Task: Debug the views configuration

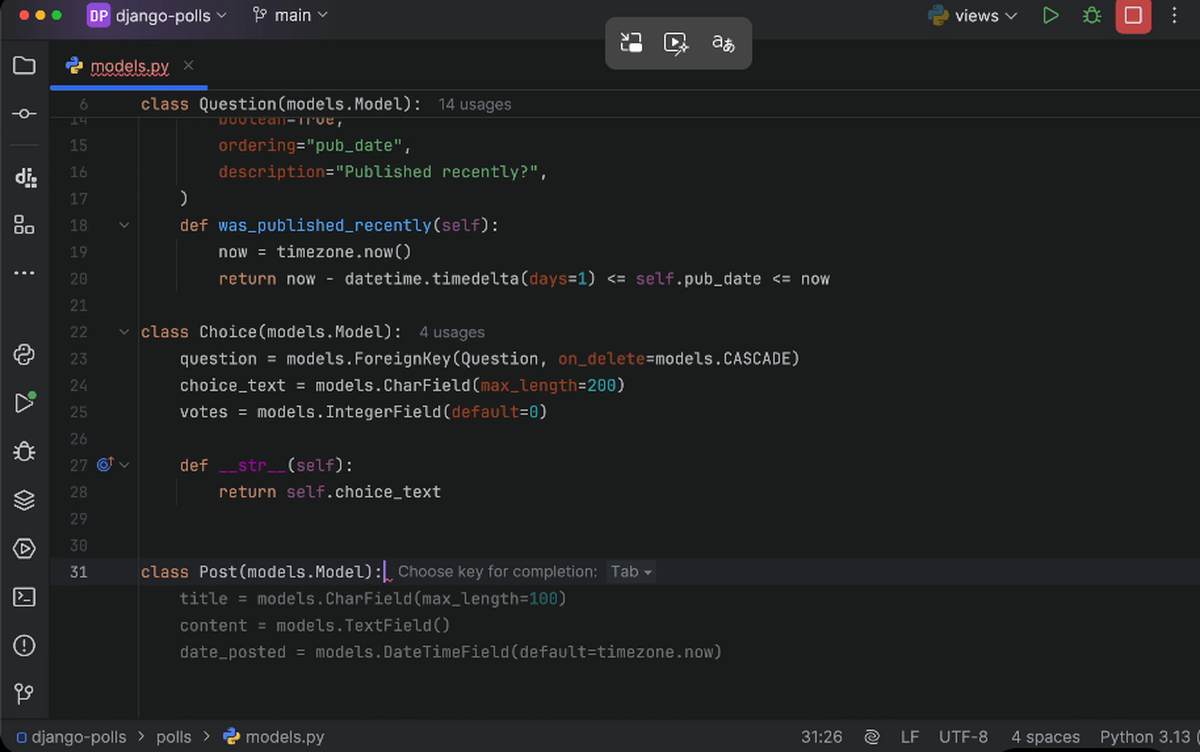Action: [1092, 16]
